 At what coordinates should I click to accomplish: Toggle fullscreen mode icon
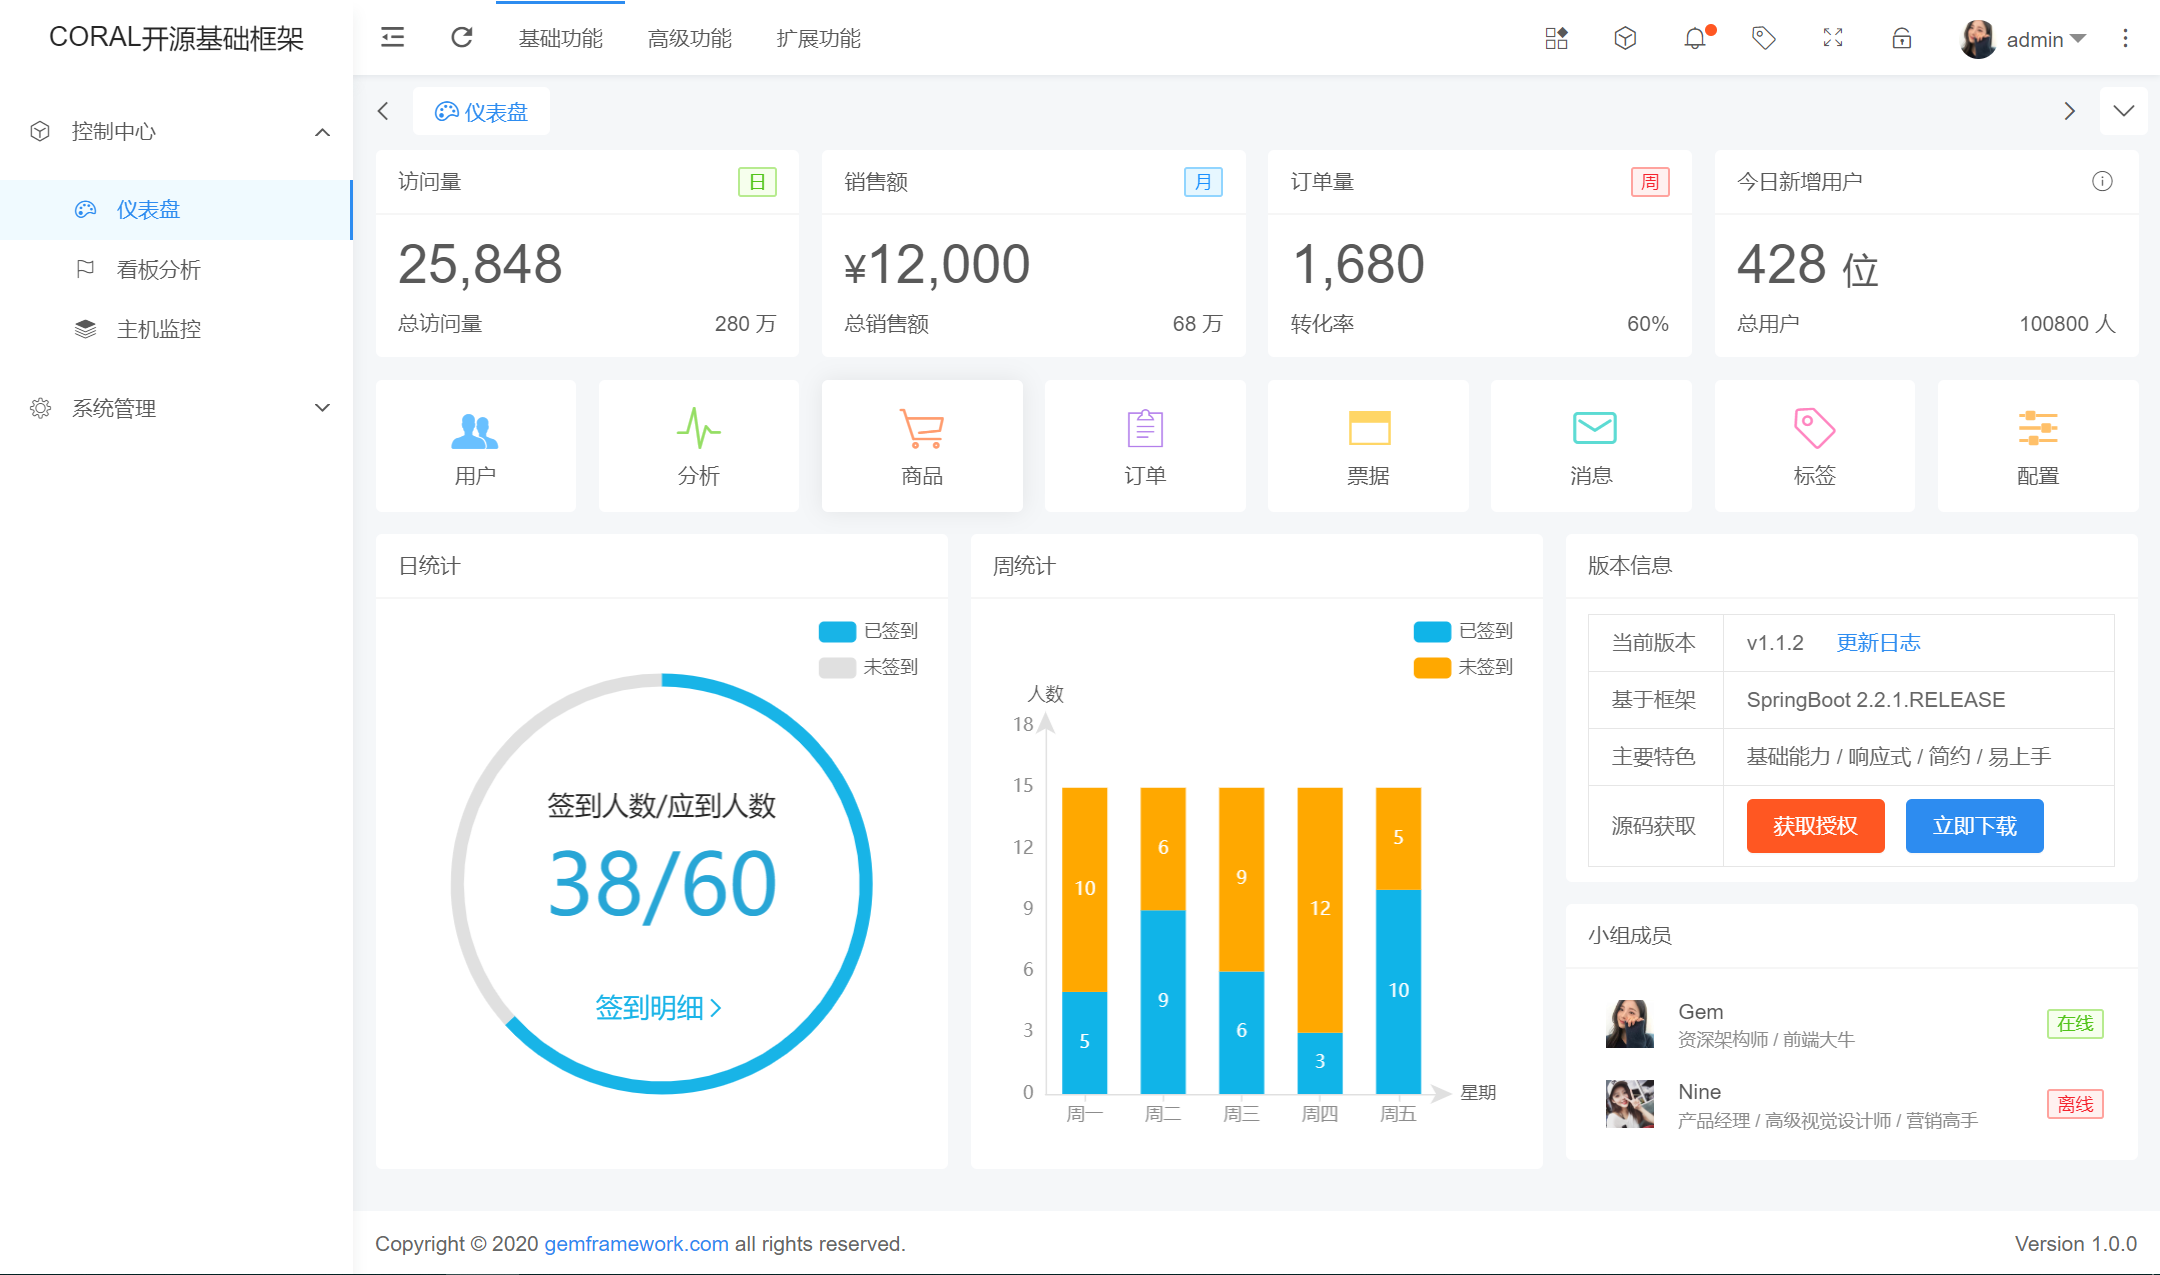click(1833, 38)
